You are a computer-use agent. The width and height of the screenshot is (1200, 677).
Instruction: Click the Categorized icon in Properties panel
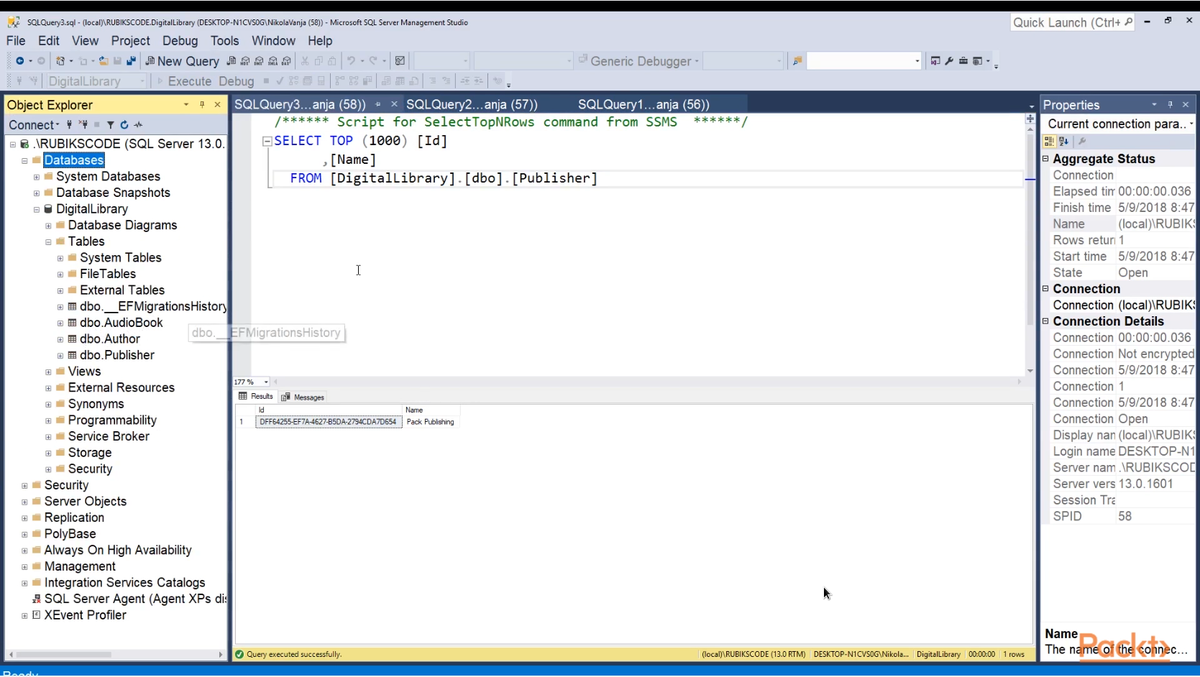tap(1049, 141)
